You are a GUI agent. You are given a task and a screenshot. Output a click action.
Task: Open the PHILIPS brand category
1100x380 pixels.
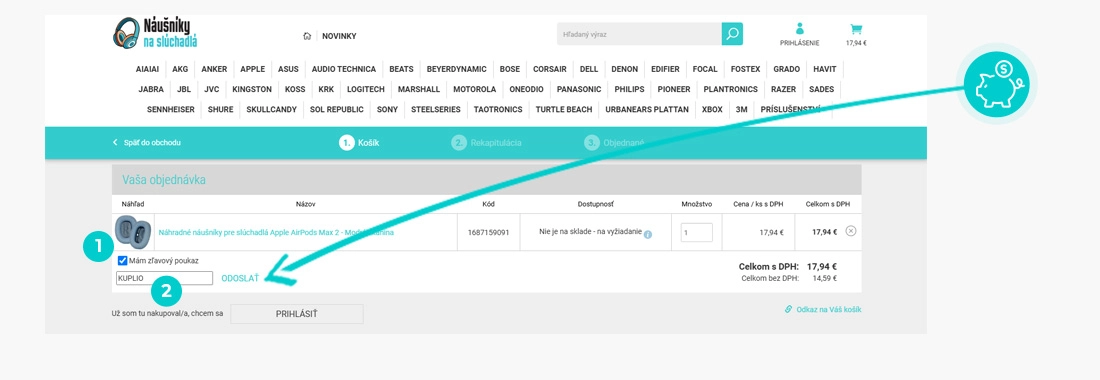coord(629,90)
